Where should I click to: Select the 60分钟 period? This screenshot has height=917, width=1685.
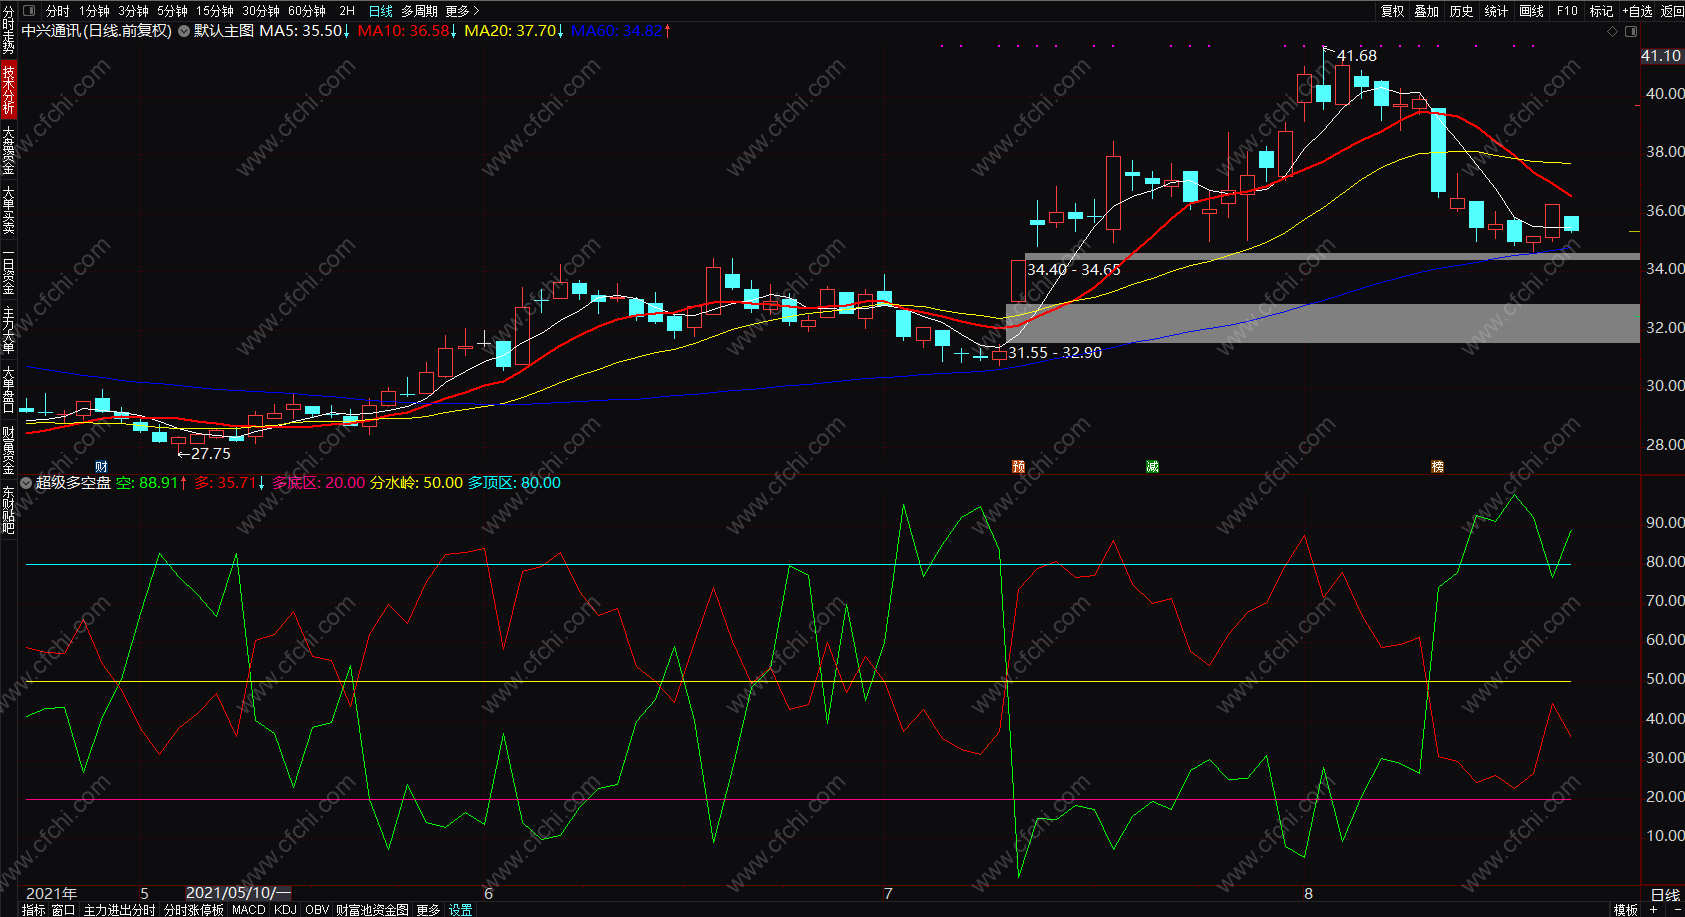point(307,11)
